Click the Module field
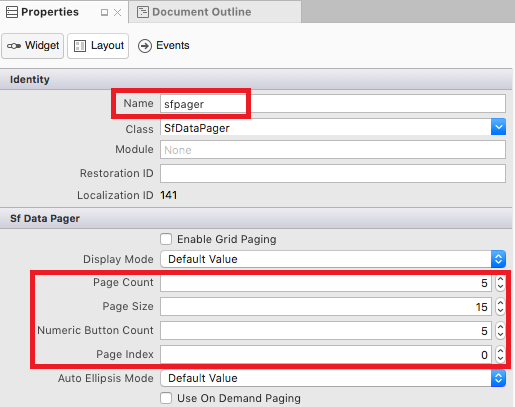The image size is (515, 407). coord(333,150)
